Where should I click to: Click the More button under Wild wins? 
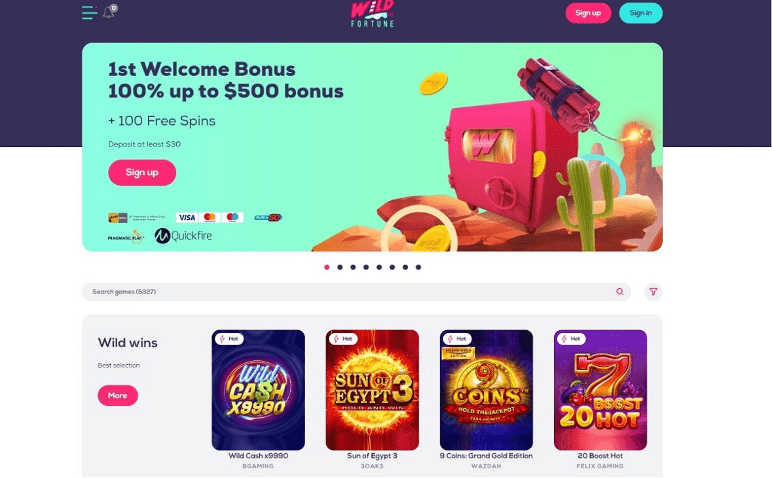pyautogui.click(x=118, y=395)
